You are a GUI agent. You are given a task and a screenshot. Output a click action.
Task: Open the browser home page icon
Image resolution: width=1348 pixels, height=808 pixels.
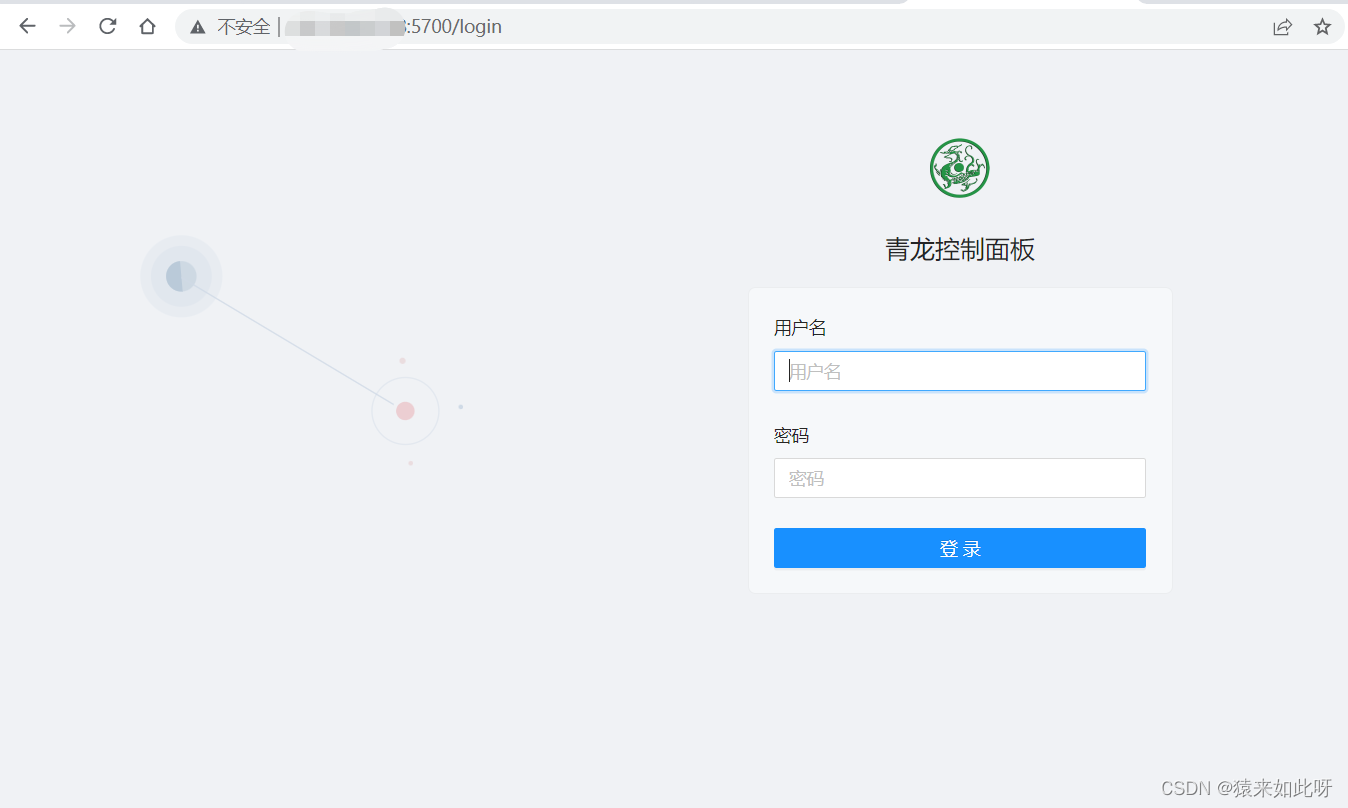coord(147,27)
